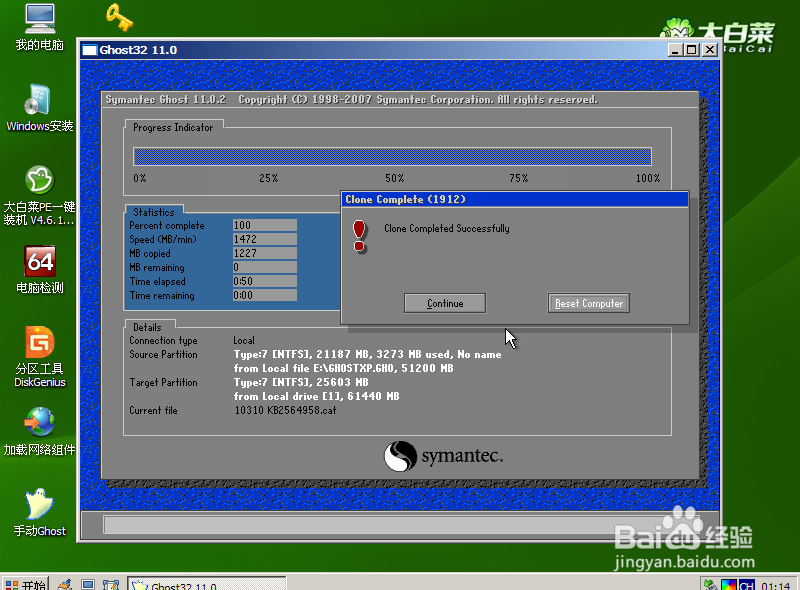
Task: Click the MB remaining value 0
Action: click(265, 267)
